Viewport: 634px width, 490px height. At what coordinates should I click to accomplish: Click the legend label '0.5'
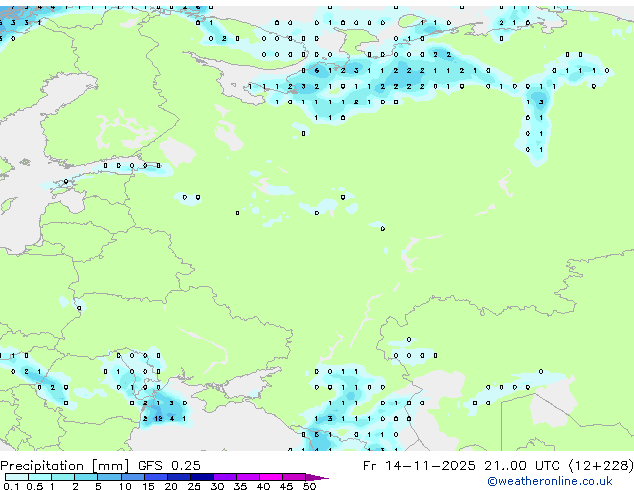pyautogui.click(x=34, y=486)
